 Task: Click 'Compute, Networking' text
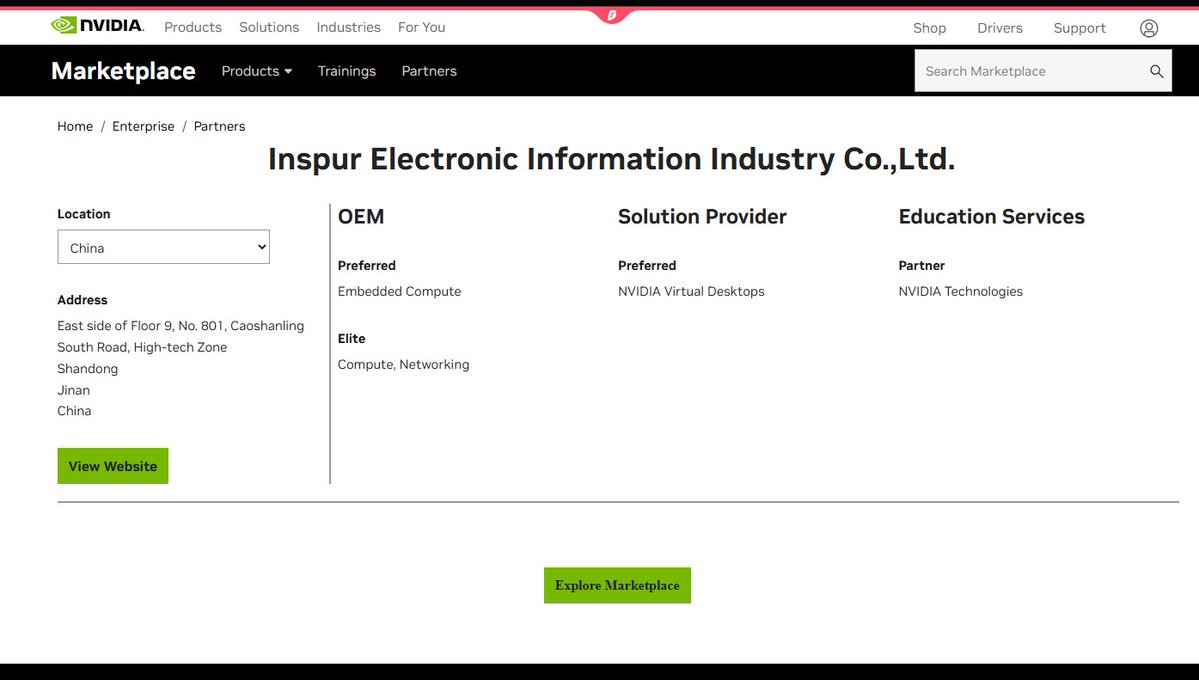[x=403, y=365]
